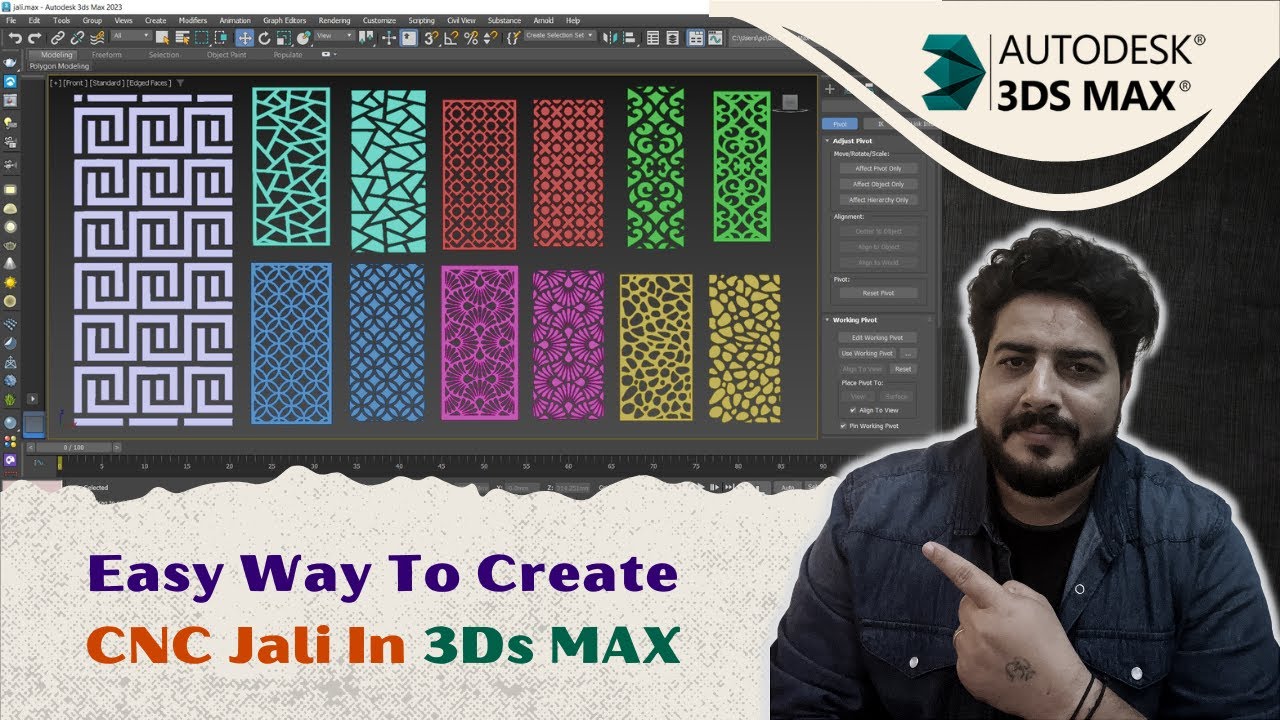The image size is (1280, 720).
Task: Choose the Select Object tool
Action: 162,38
